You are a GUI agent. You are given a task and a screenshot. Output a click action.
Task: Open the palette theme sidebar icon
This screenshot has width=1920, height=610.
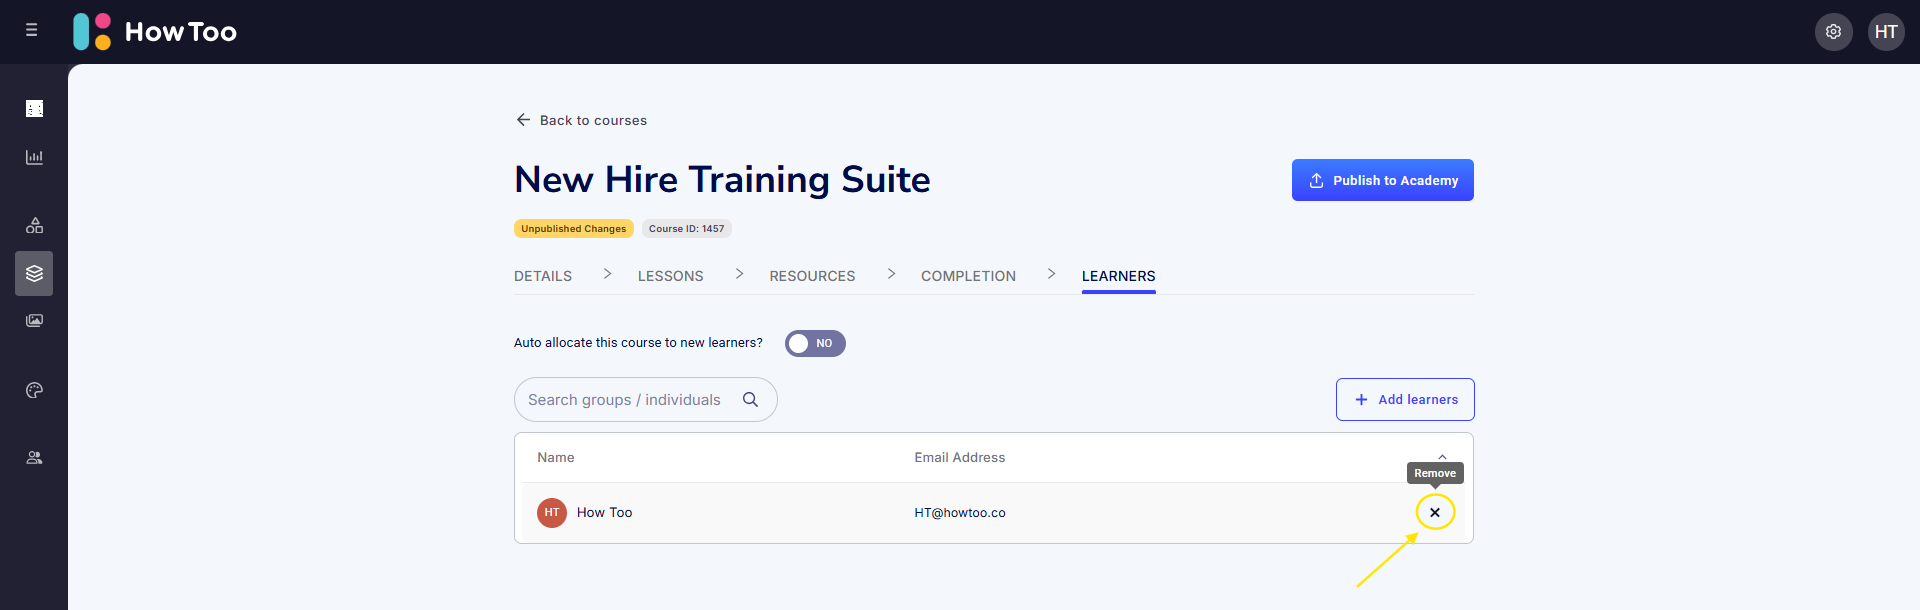click(x=34, y=390)
